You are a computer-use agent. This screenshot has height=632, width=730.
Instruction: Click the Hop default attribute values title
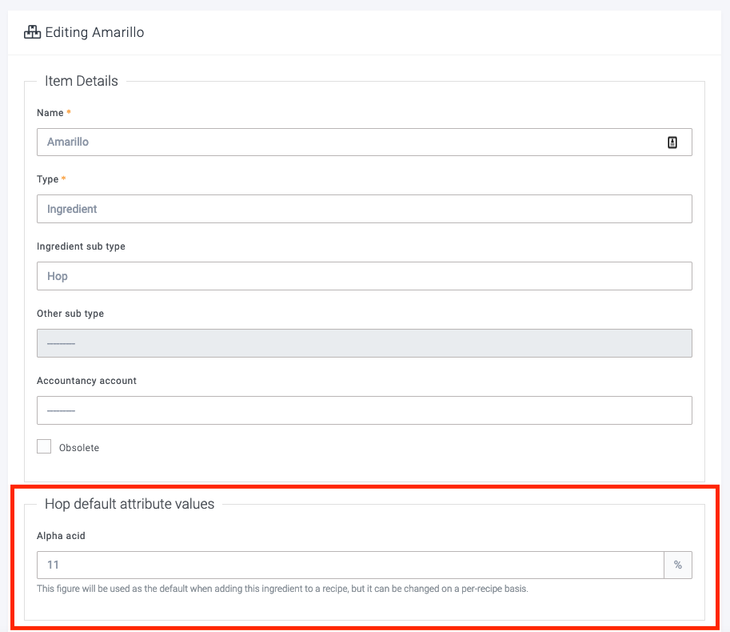[129, 504]
